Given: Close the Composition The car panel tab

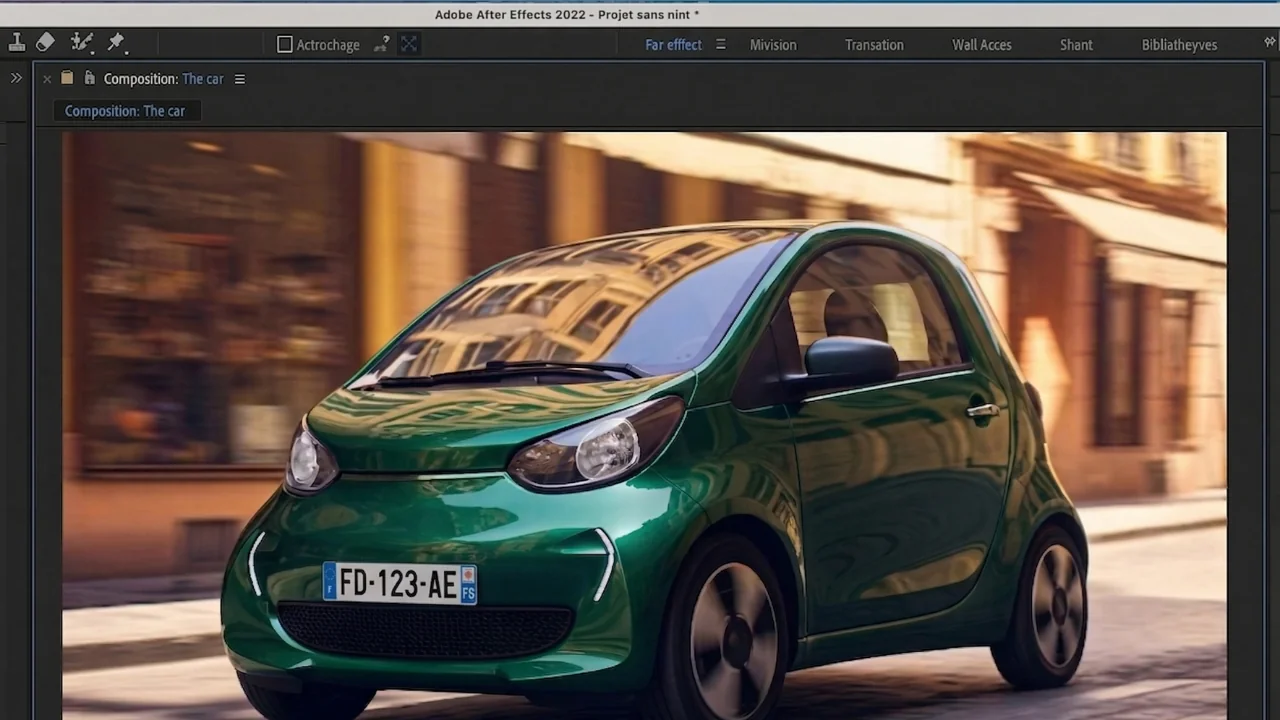Looking at the screenshot, I should click(x=47, y=79).
